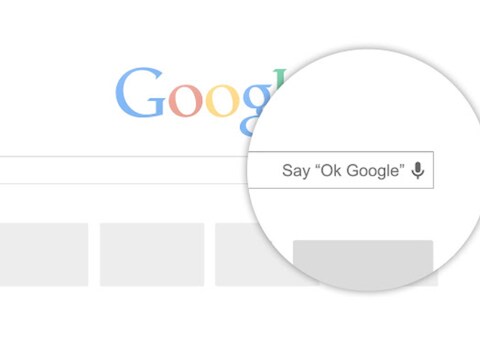Click the word "Ok" in the search box
The width and height of the screenshot is (480, 360).
[x=331, y=170]
